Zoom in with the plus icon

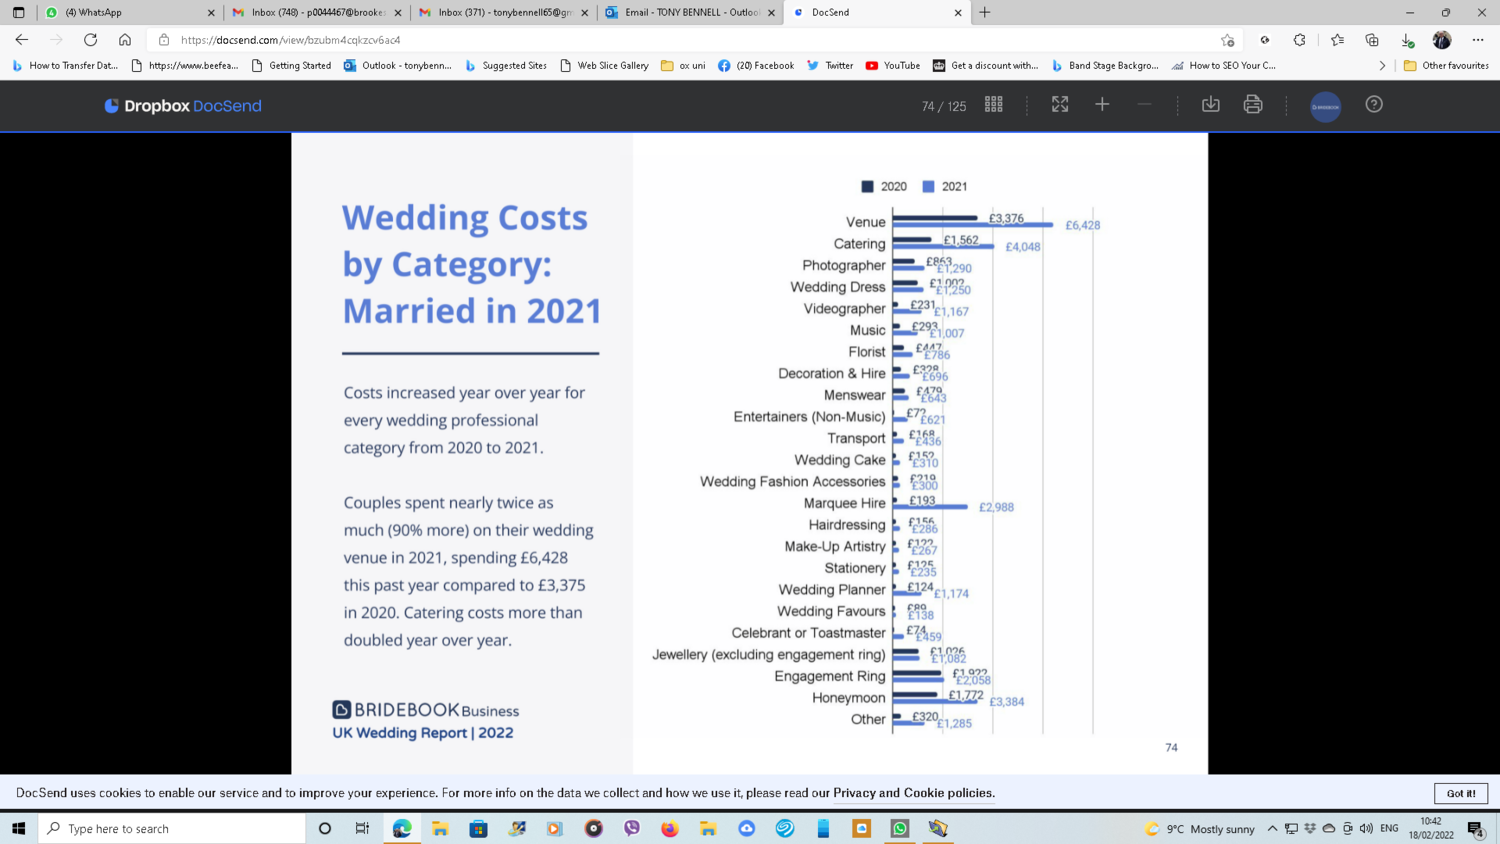(1102, 105)
